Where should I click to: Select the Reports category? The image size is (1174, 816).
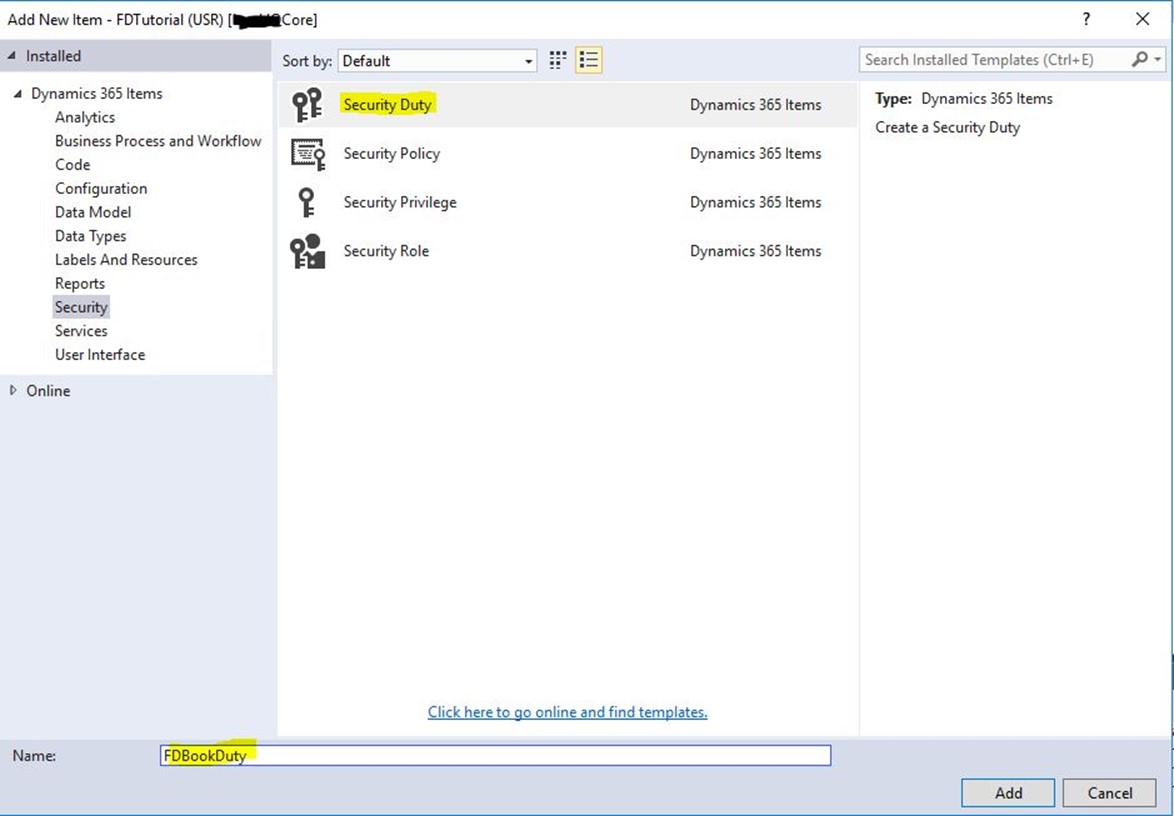click(79, 284)
